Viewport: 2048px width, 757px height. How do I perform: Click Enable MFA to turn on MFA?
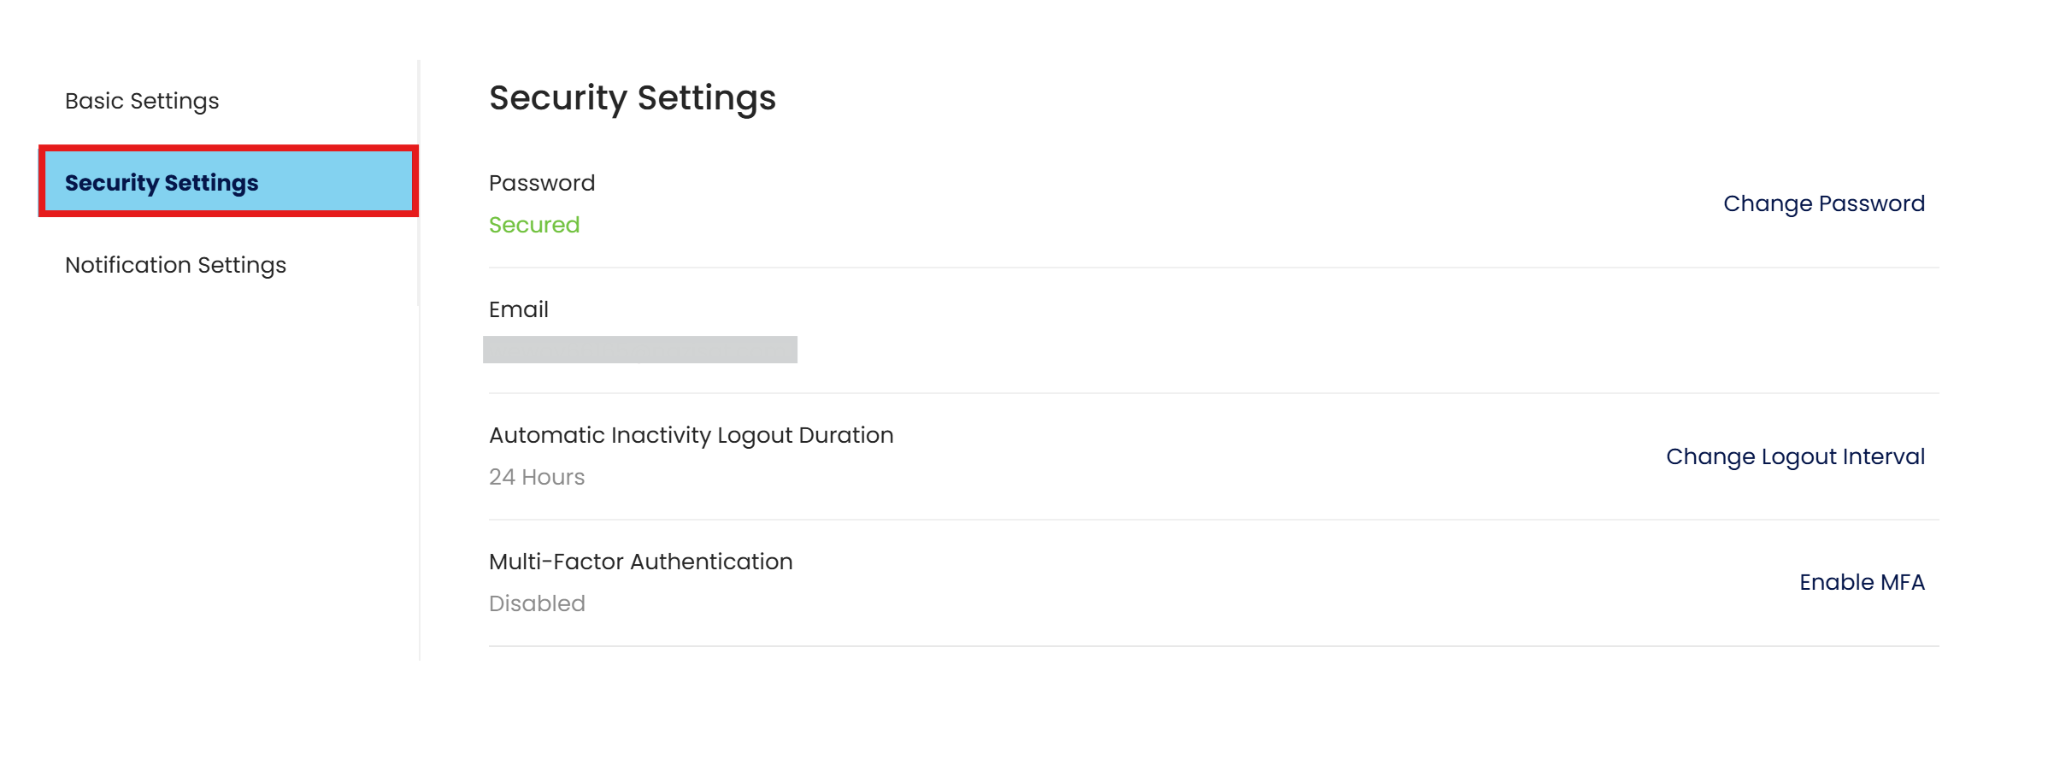1861,583
